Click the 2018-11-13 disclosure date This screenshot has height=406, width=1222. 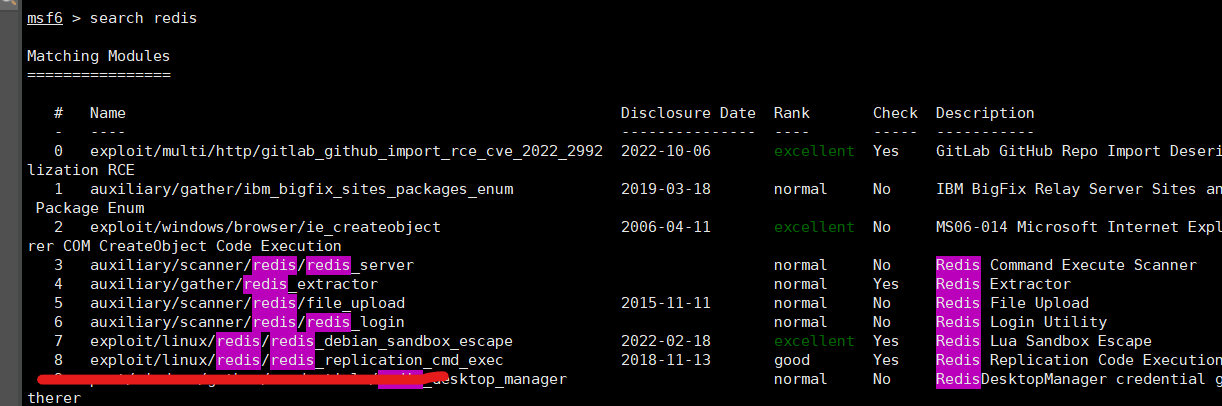coord(665,360)
